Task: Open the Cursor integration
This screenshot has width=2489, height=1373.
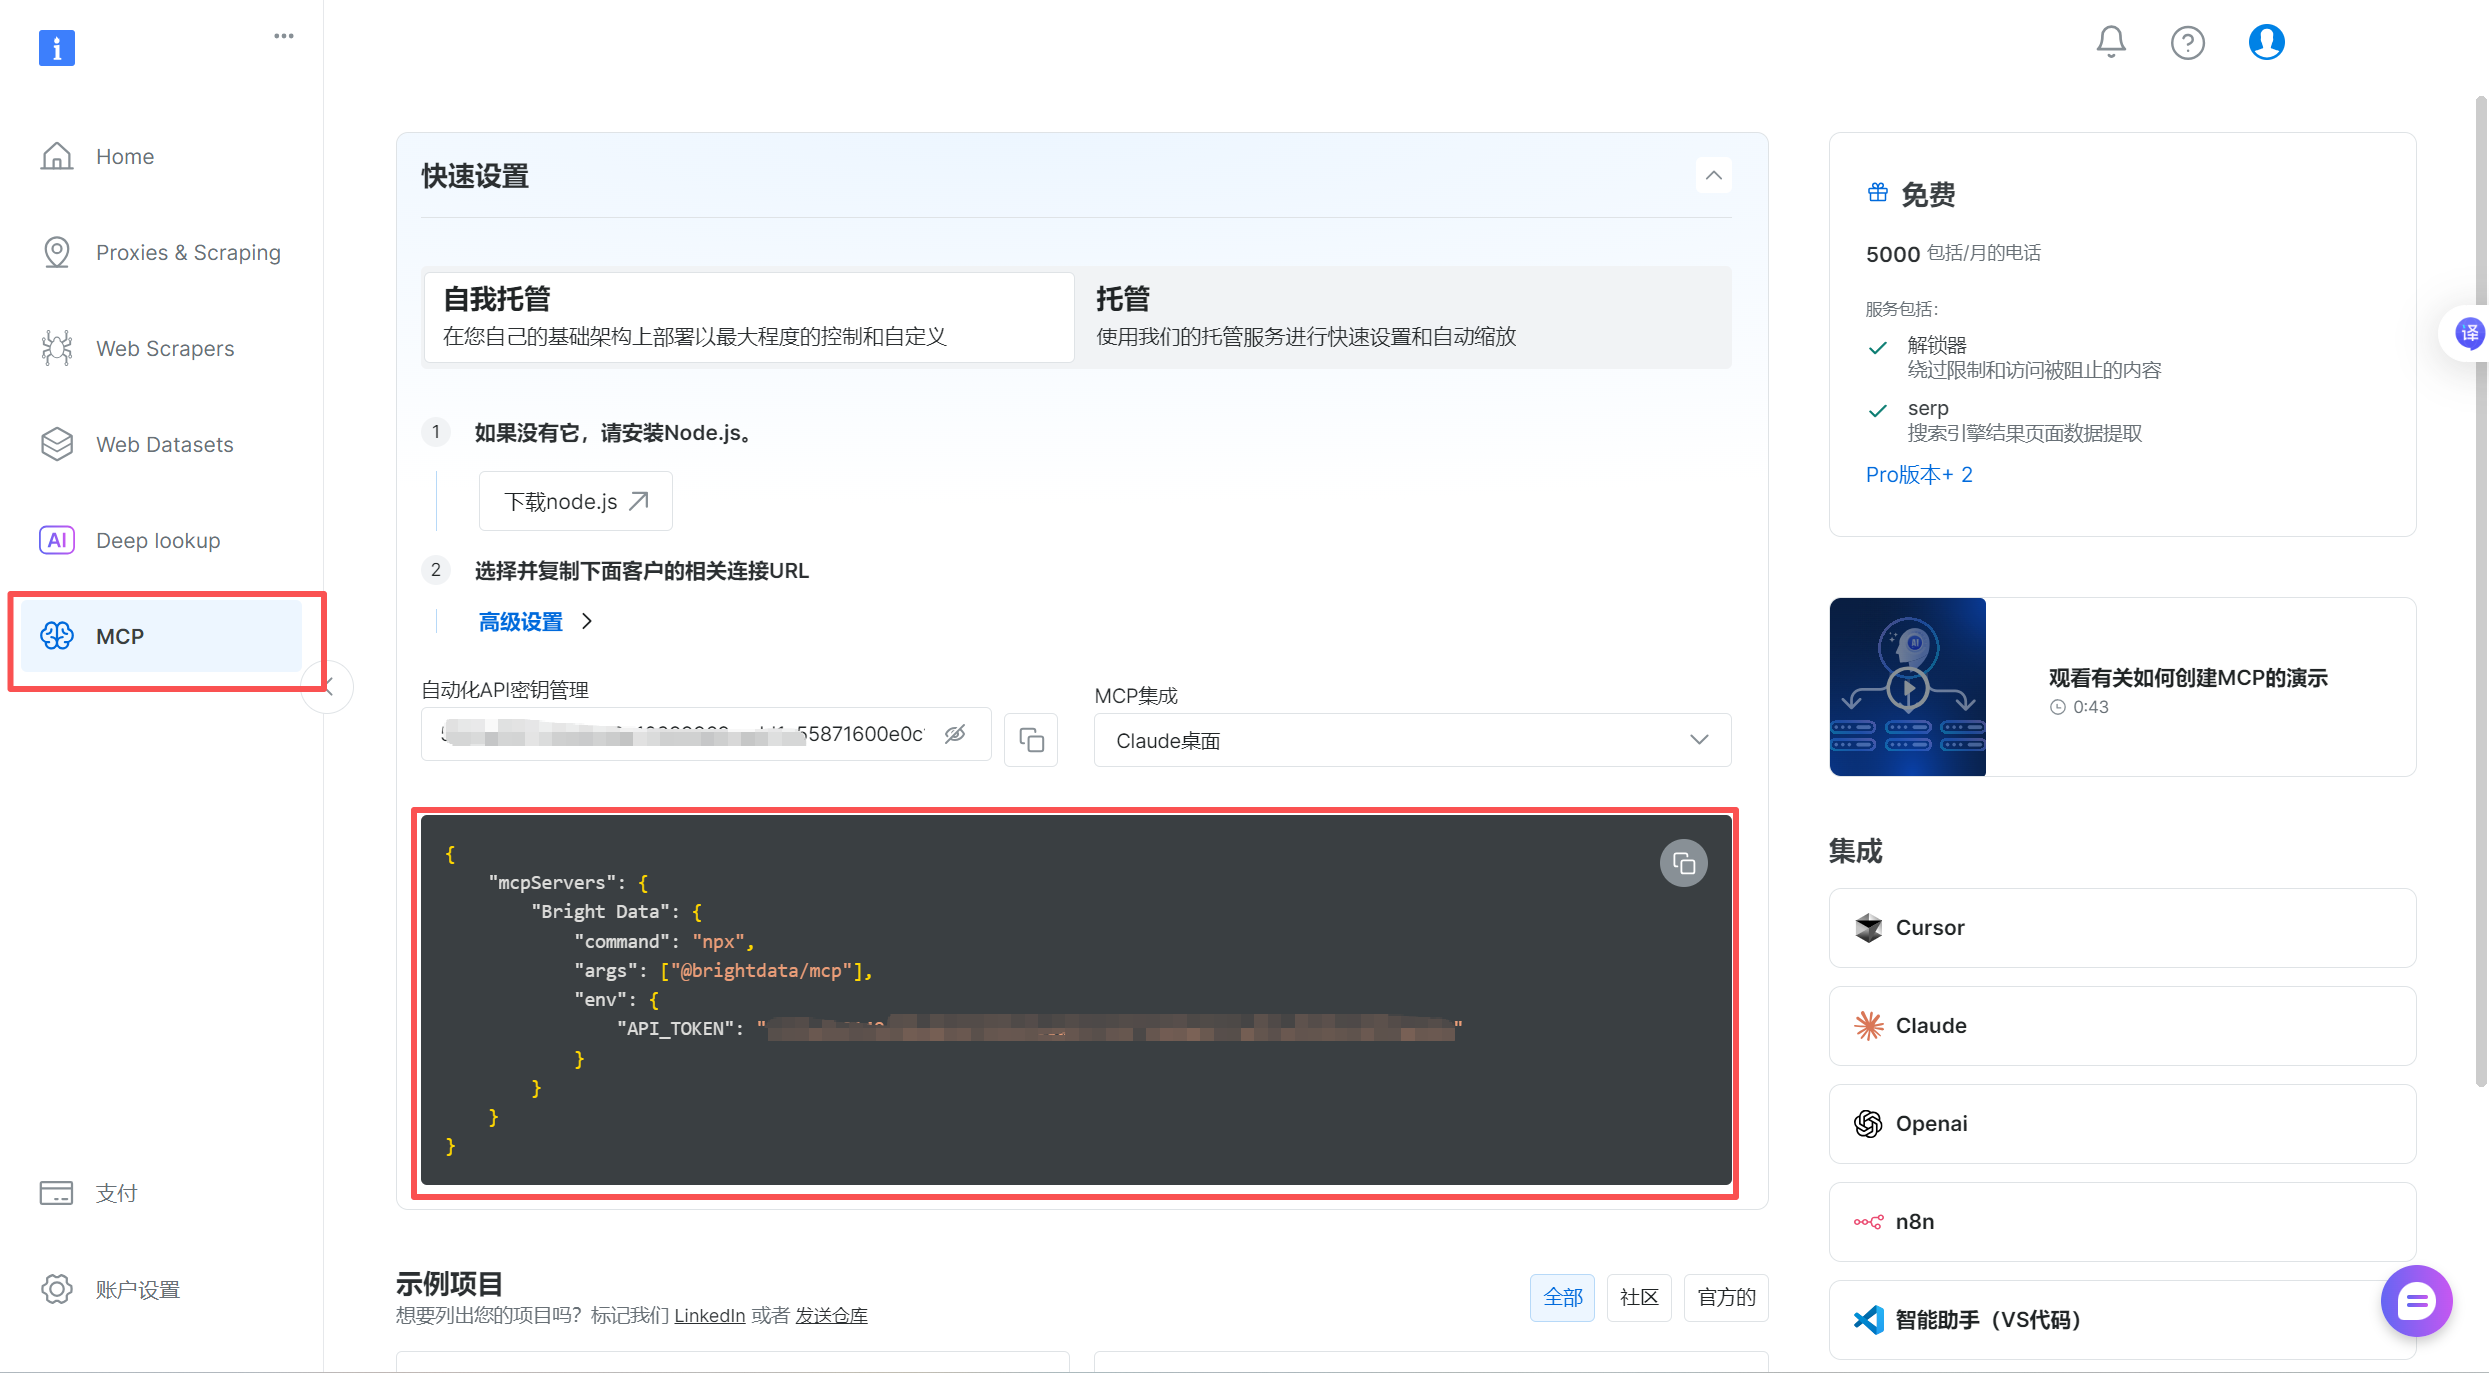Action: point(2122,928)
